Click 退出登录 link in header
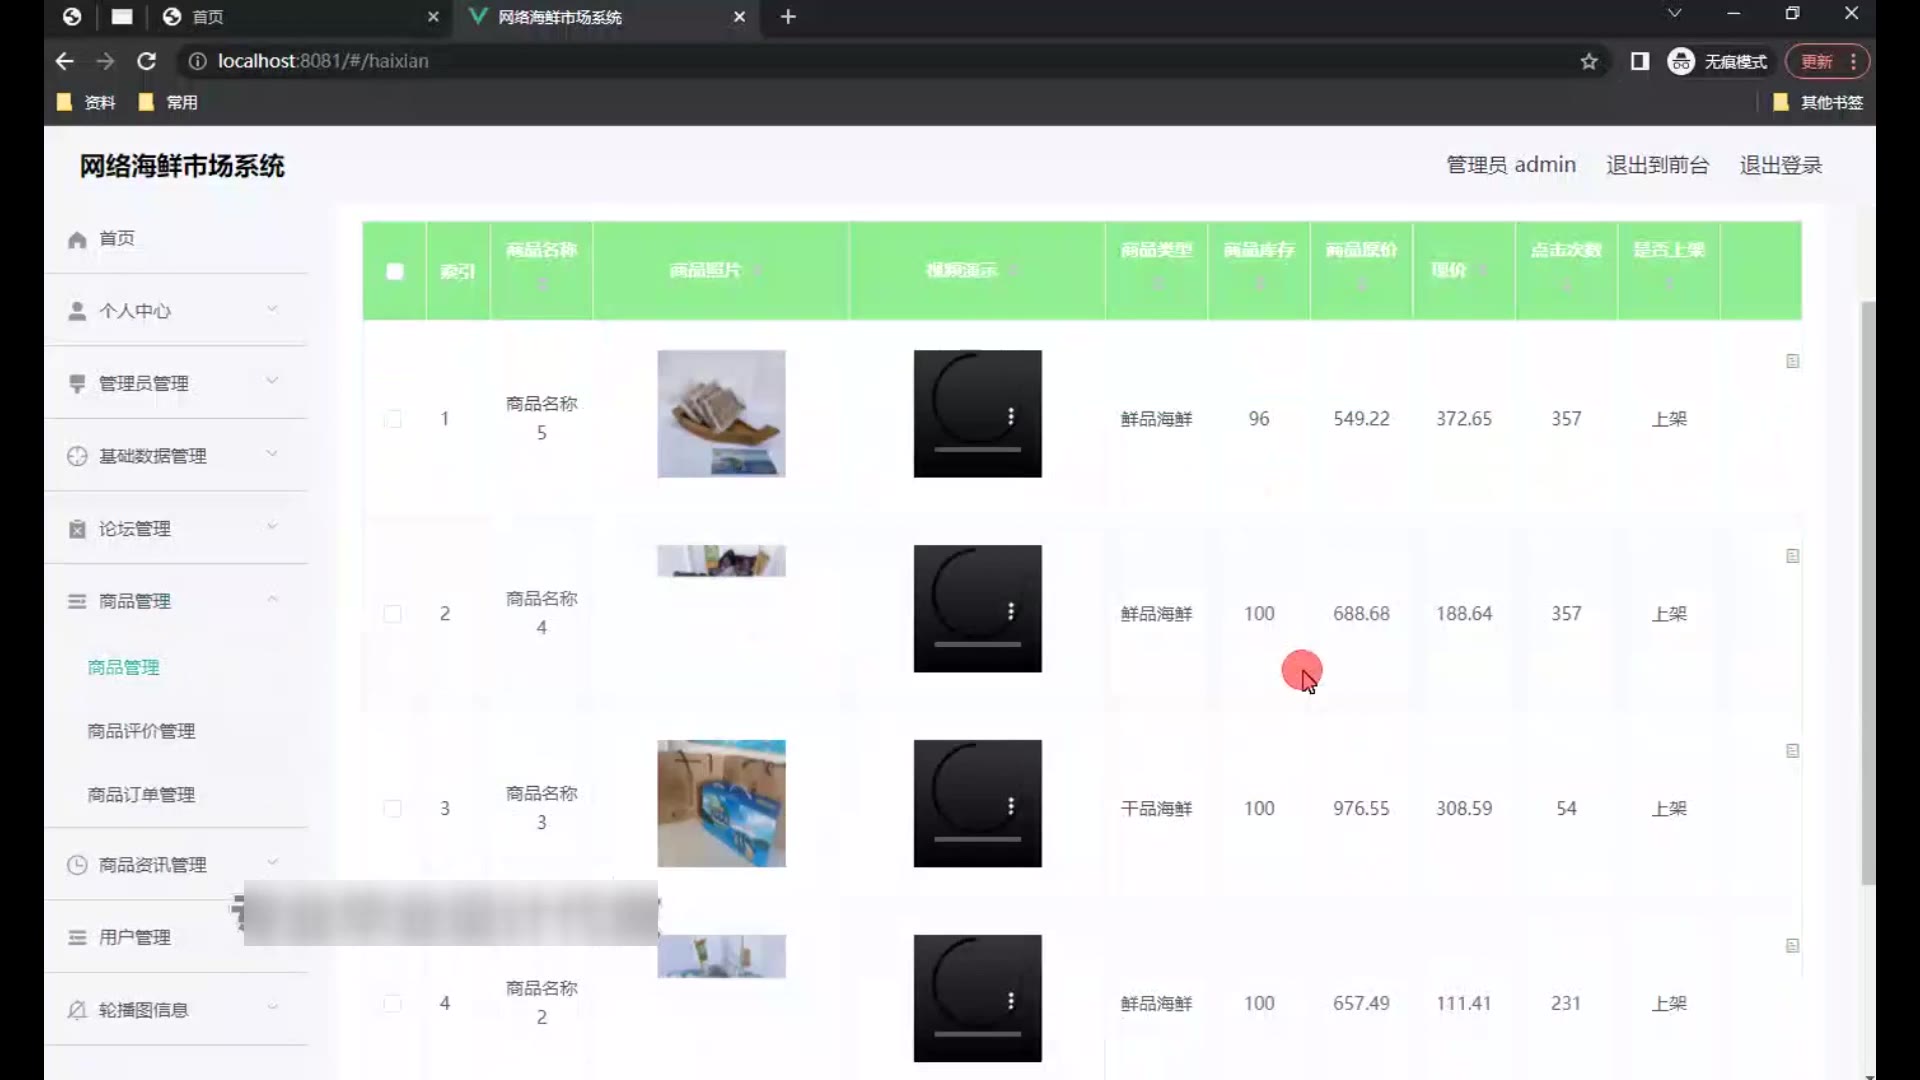This screenshot has height=1080, width=1920. pyautogui.click(x=1780, y=165)
